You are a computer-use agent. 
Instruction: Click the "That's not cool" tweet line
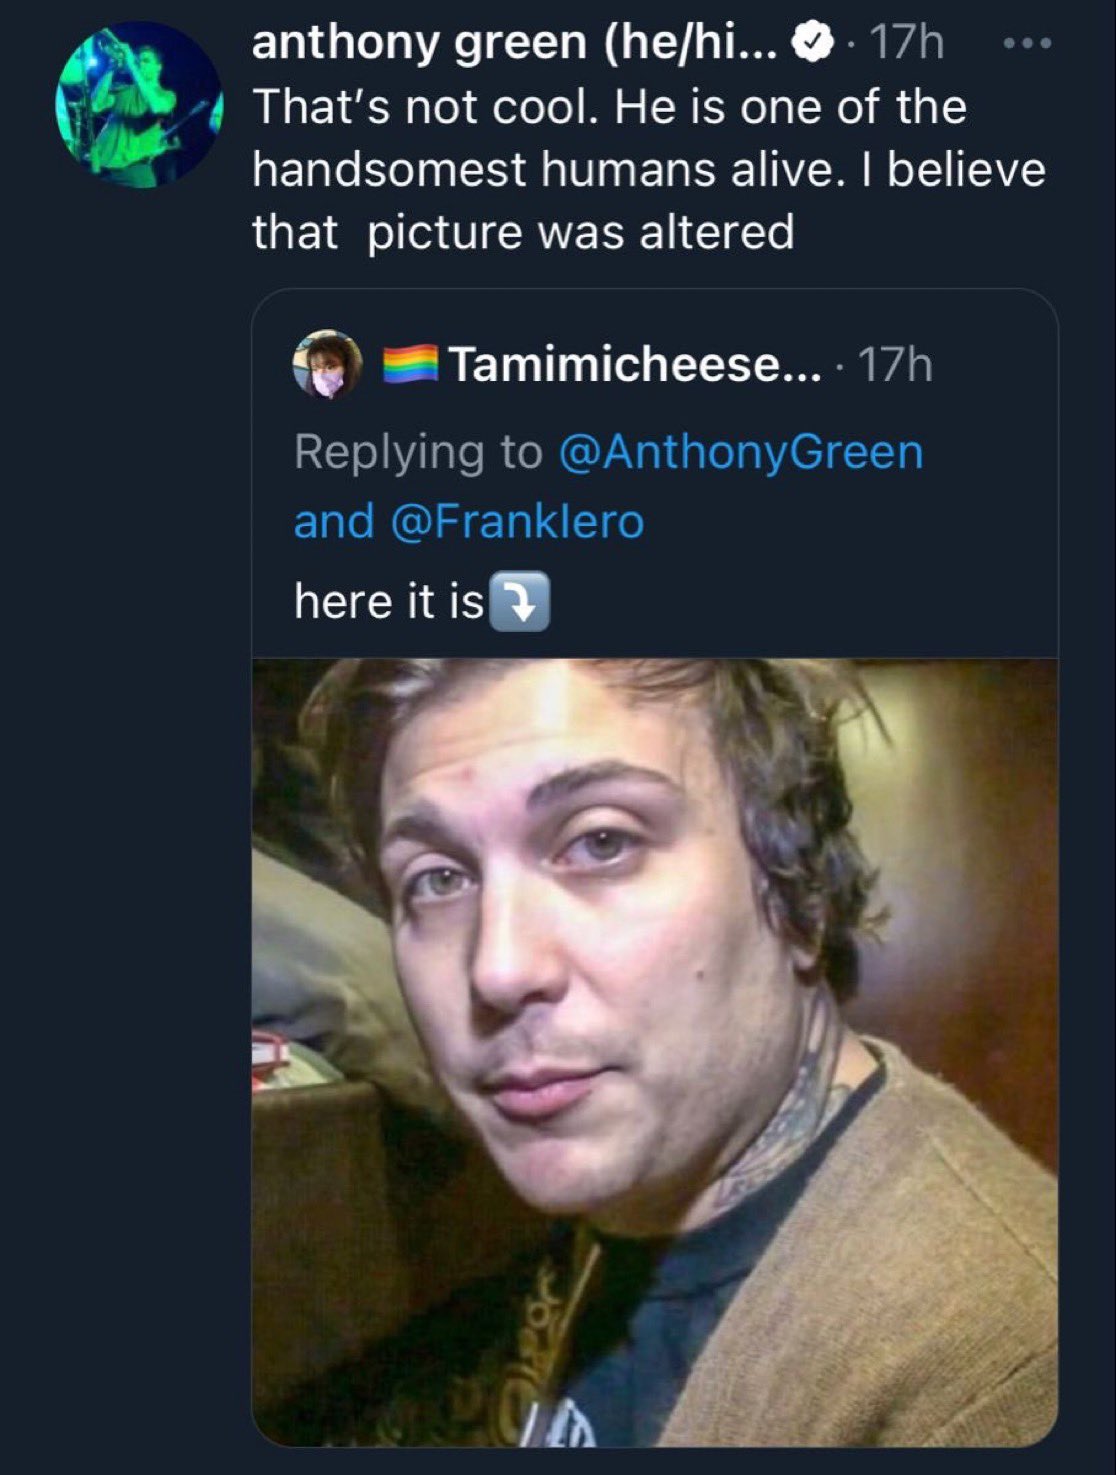(x=608, y=107)
